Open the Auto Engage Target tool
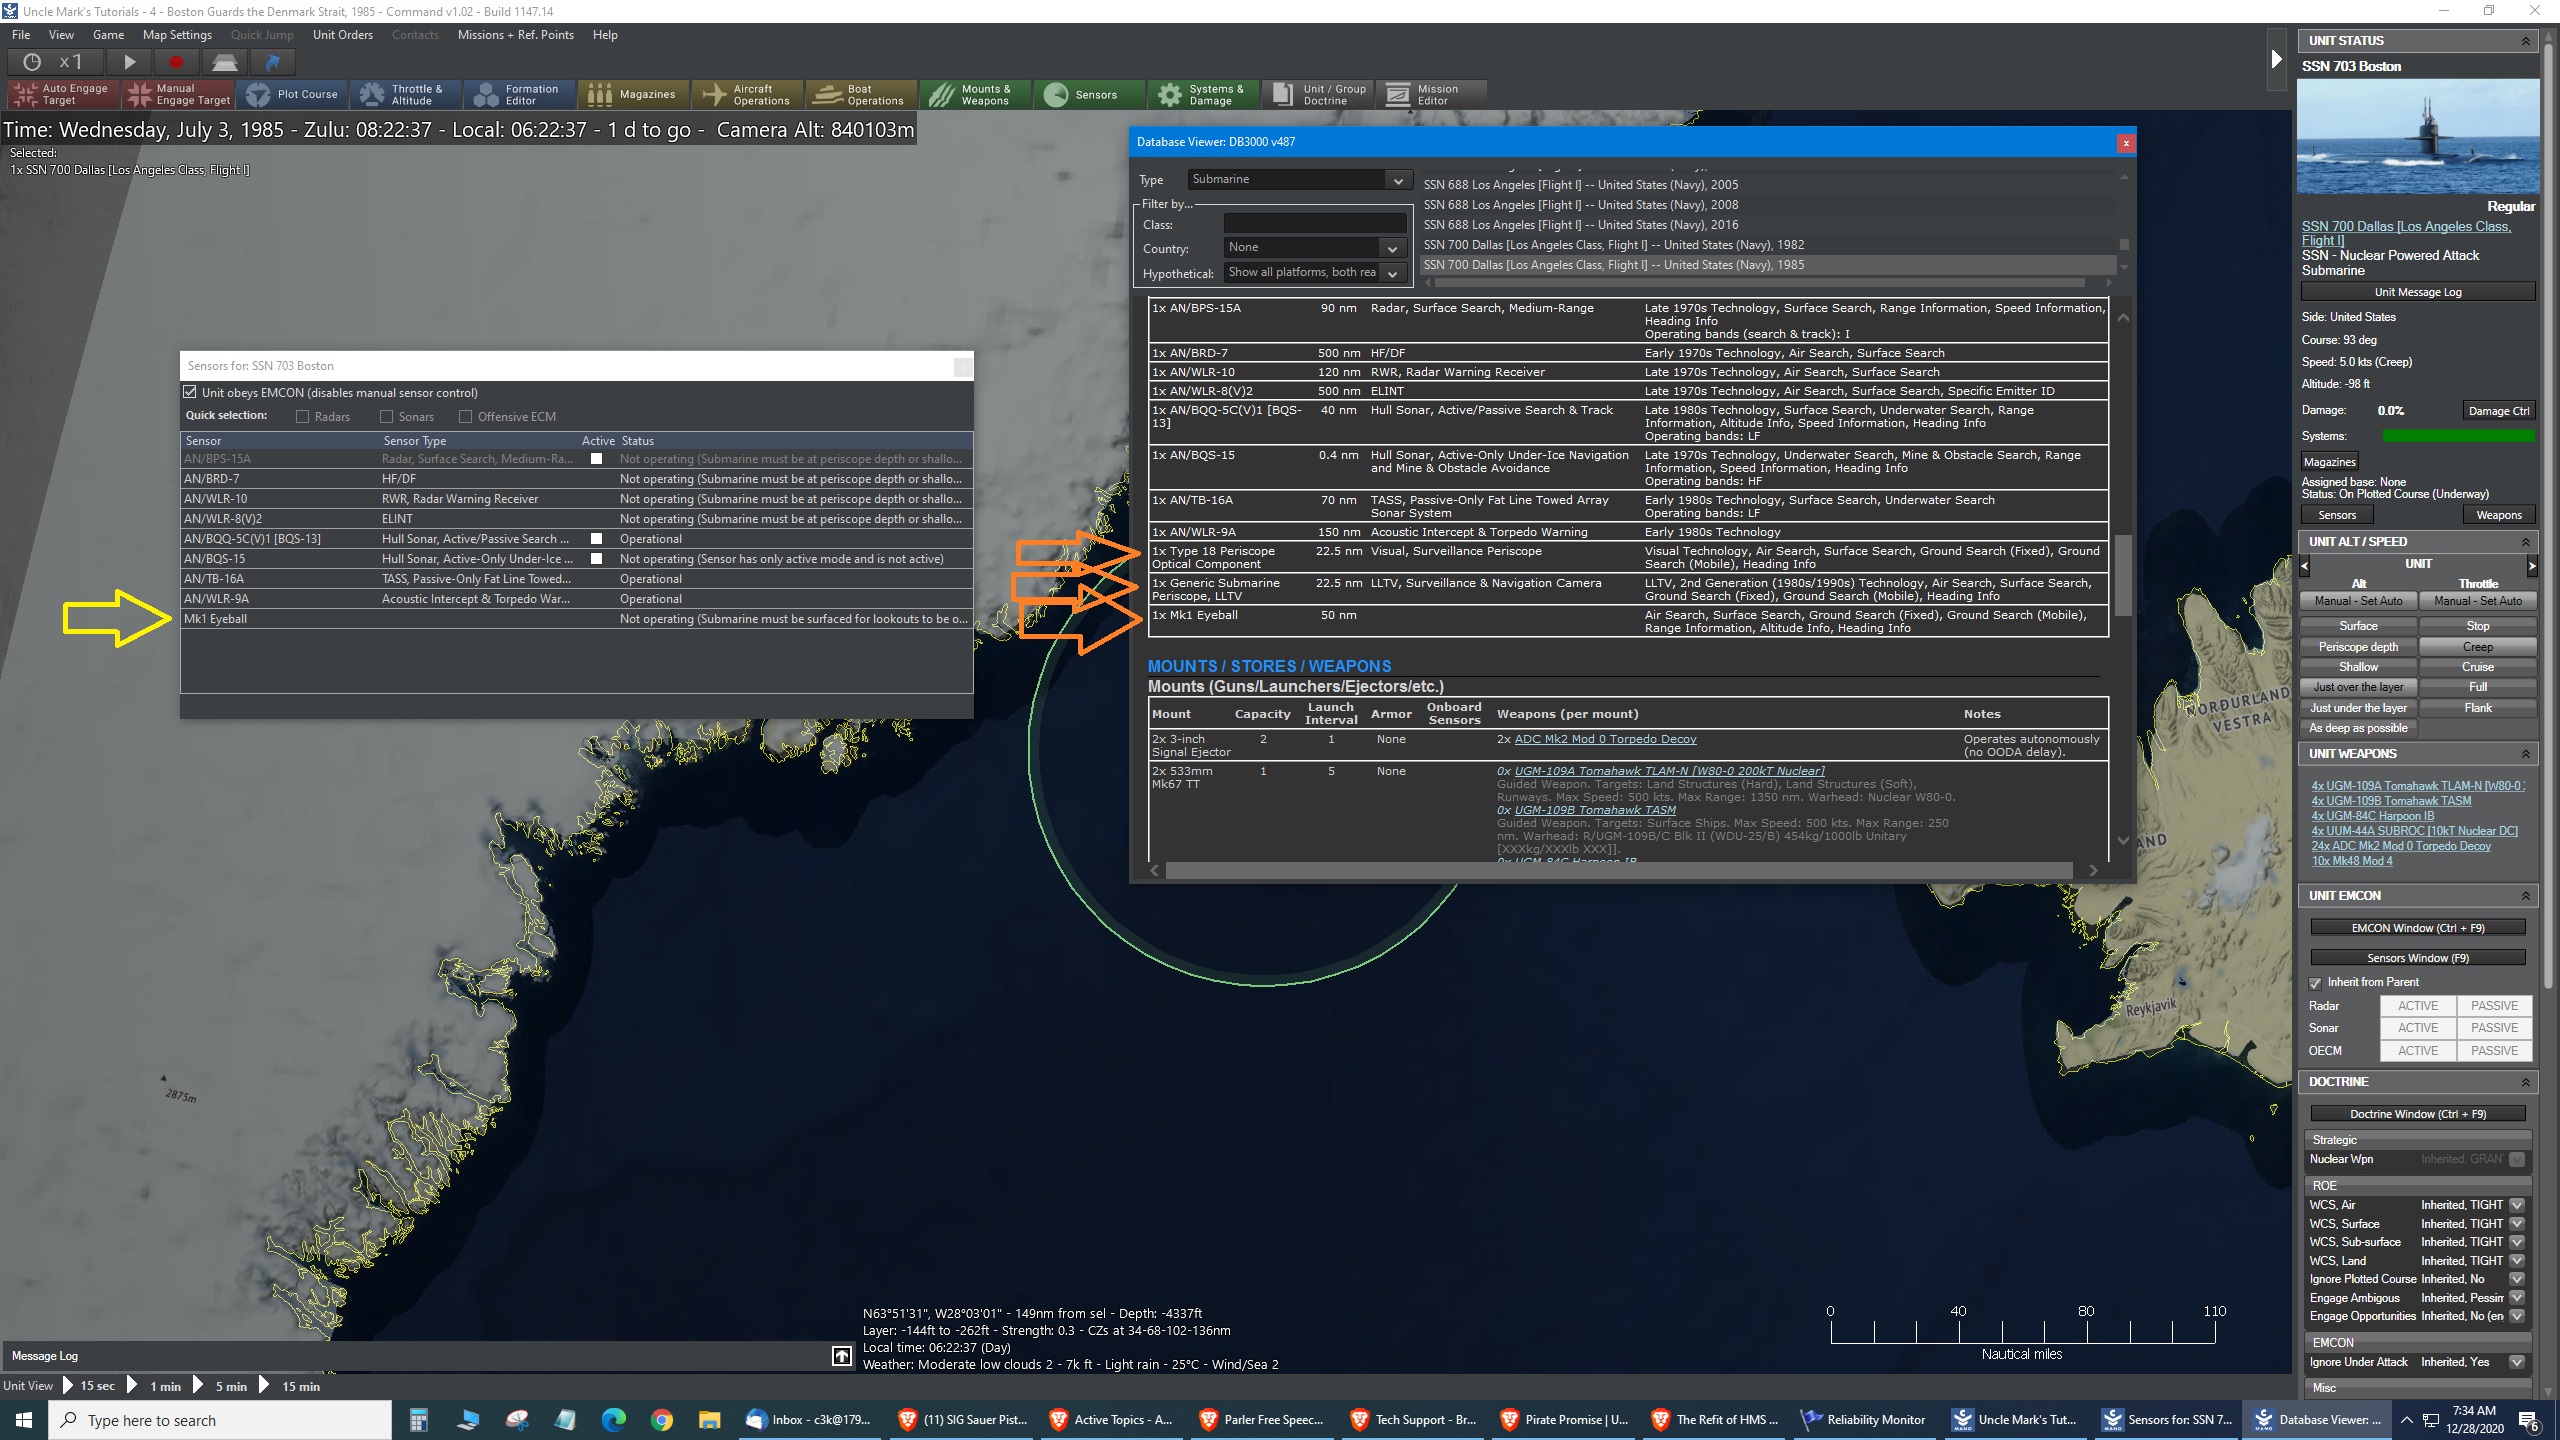This screenshot has width=2560, height=1440. click(63, 94)
